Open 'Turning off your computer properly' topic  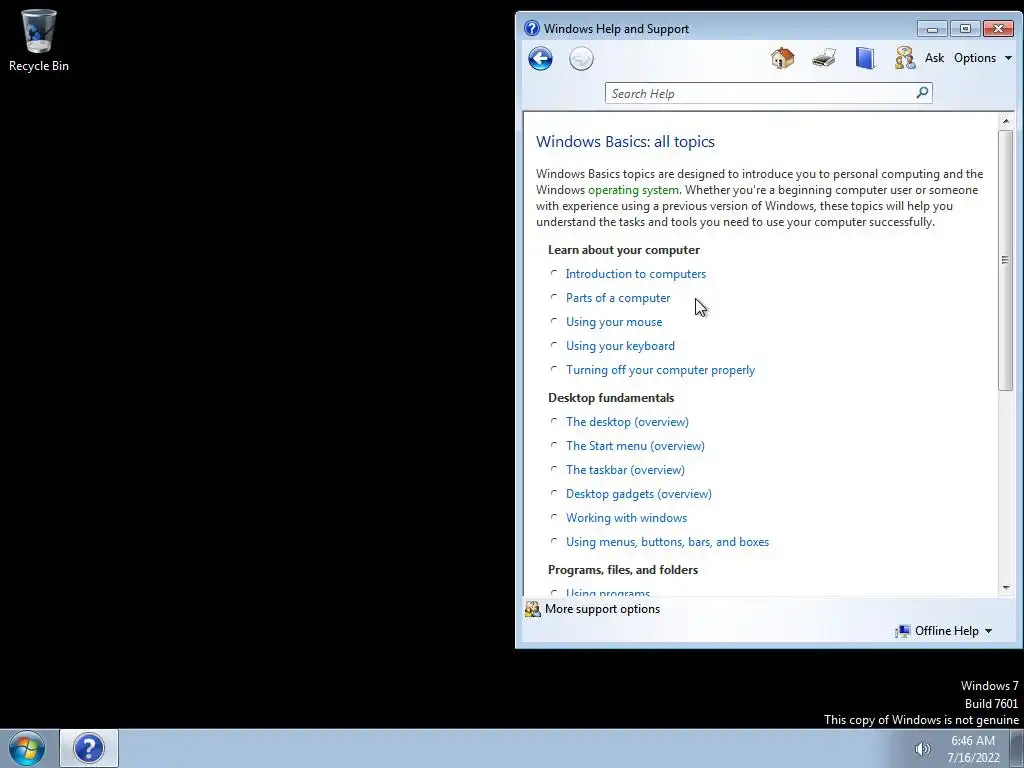click(x=660, y=370)
